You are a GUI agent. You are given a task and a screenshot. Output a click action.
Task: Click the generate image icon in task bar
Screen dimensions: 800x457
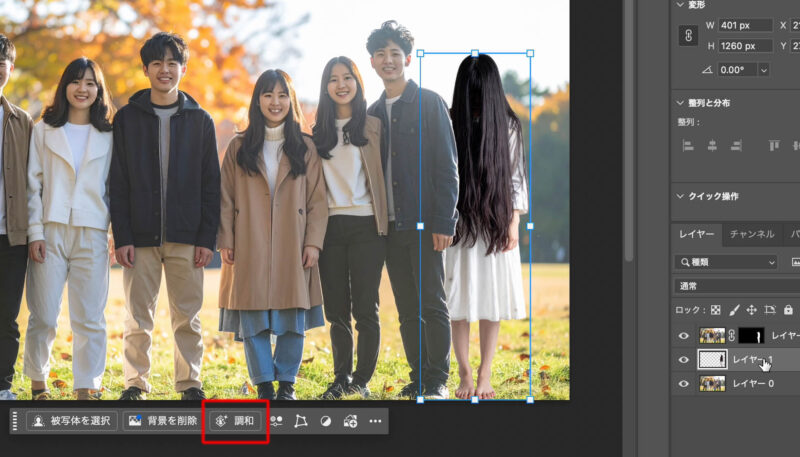[x=350, y=421]
